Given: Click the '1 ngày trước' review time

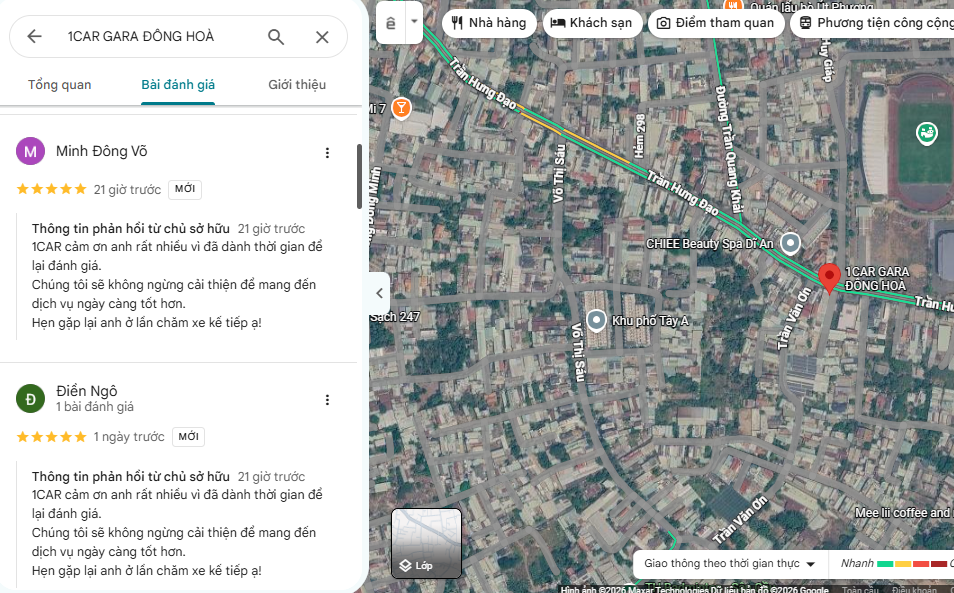Looking at the screenshot, I should pyautogui.click(x=129, y=437).
